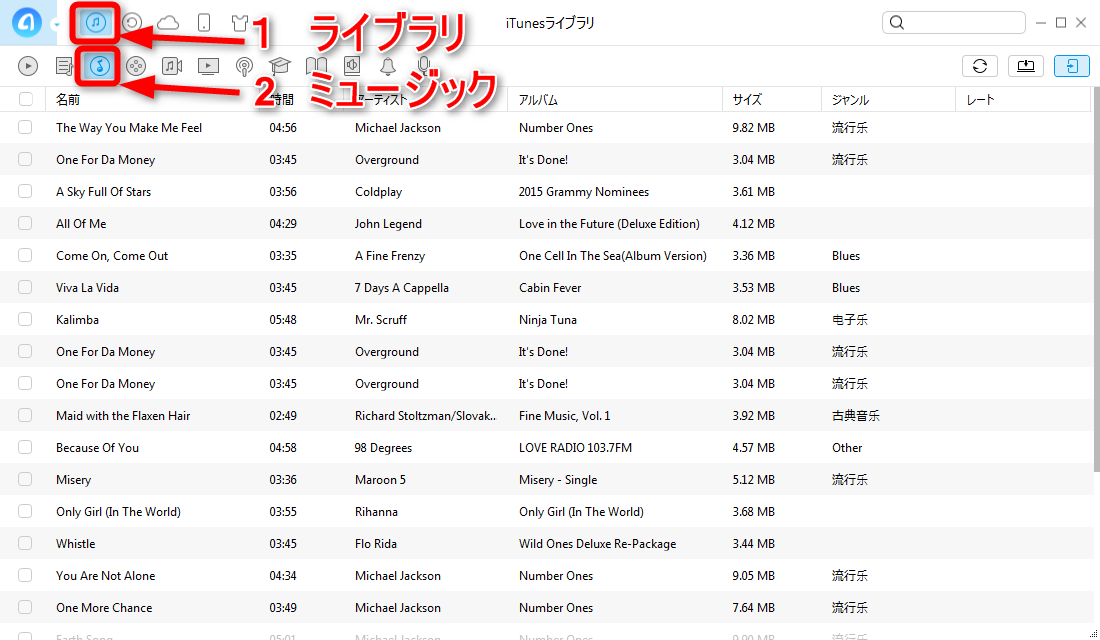Check the box for Come On, Come Out

[x=25, y=255]
